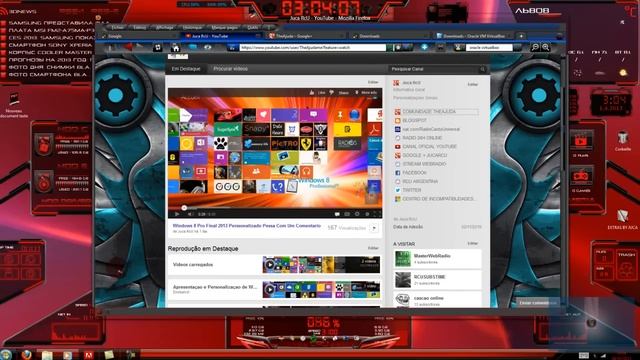
Task: Click the video progress bar scrubber
Action: coord(184,208)
